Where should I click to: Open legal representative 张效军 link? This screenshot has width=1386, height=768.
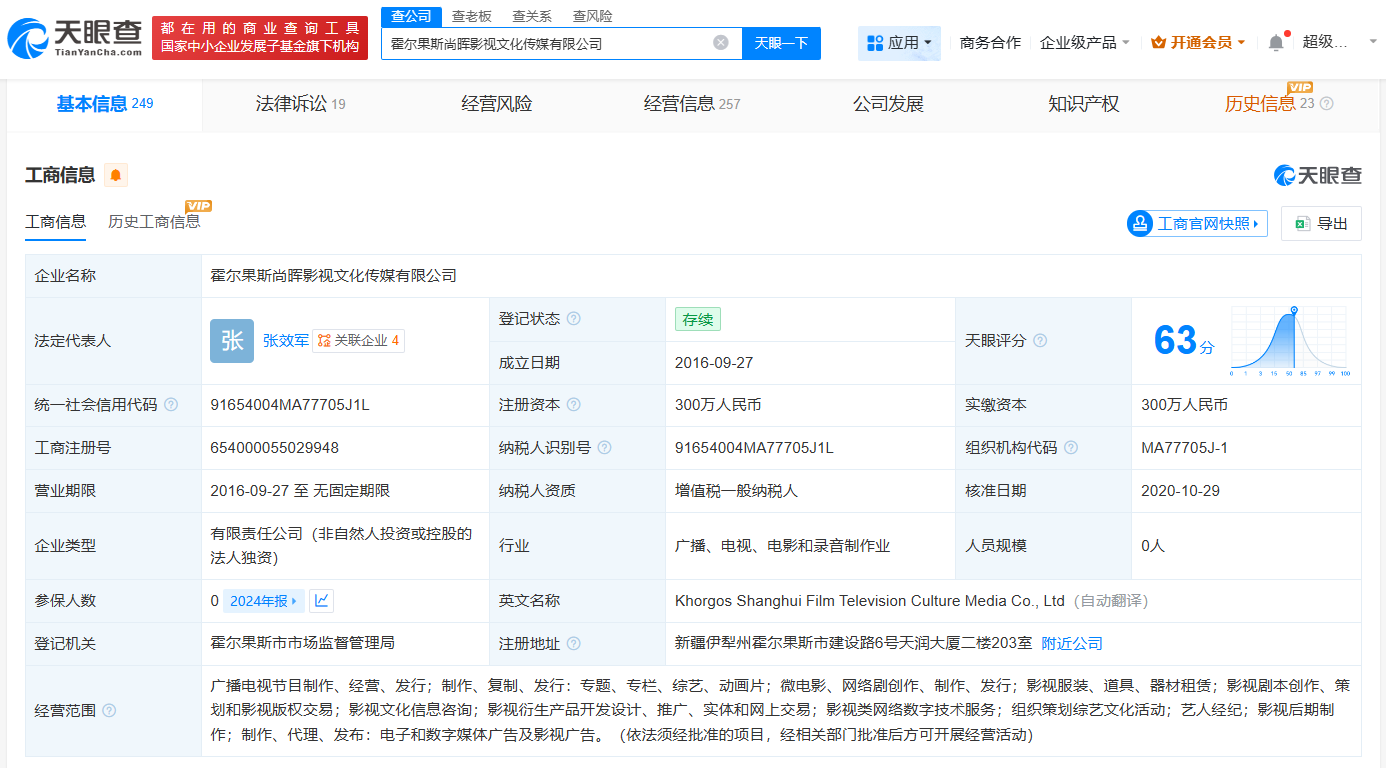(285, 341)
